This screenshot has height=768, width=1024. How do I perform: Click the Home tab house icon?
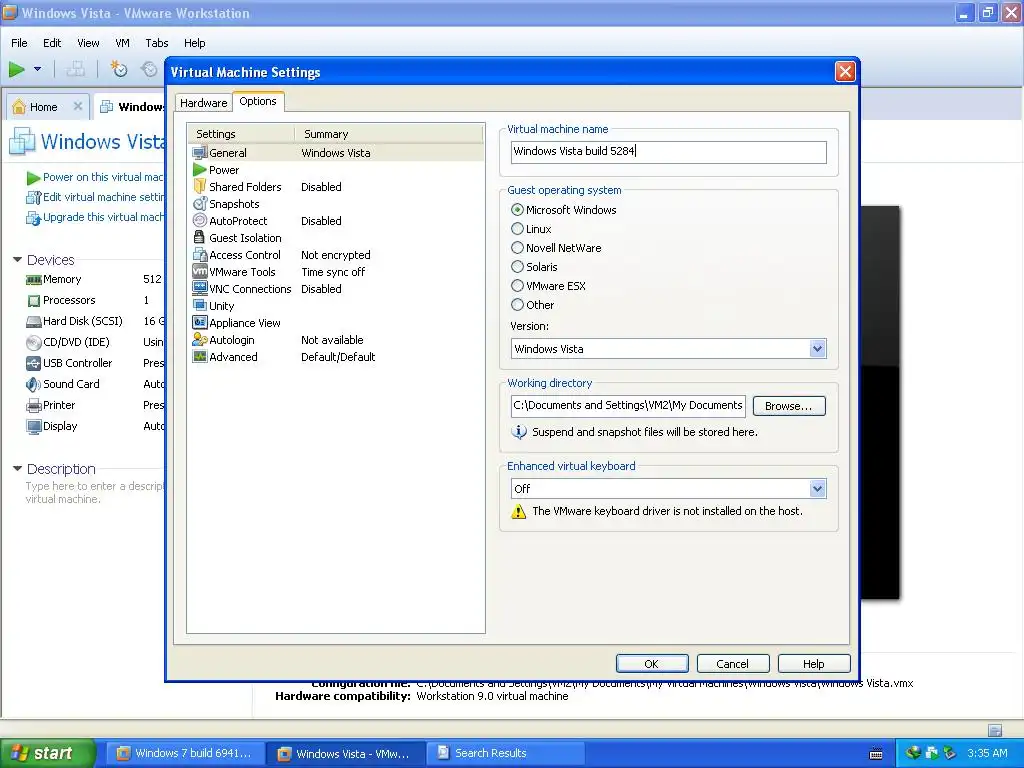[x=20, y=106]
